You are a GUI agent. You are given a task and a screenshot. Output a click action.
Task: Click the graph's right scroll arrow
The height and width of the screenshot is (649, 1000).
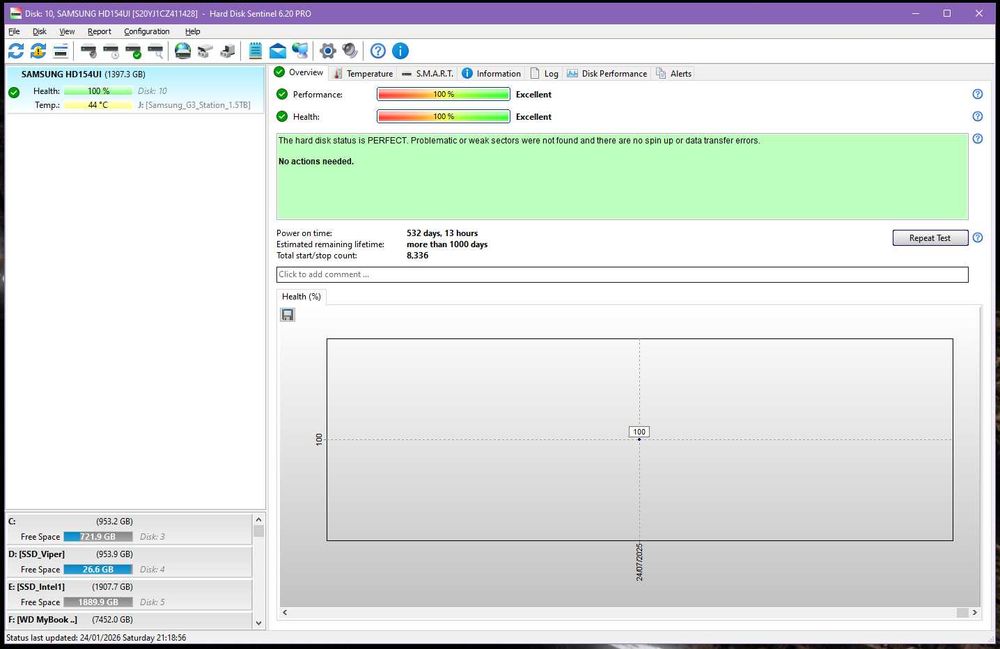point(975,613)
